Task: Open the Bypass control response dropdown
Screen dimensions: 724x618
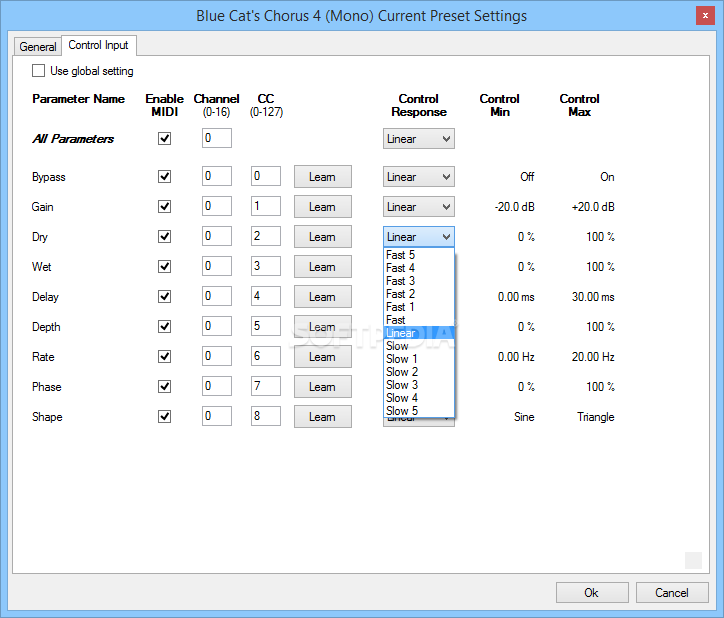Action: coord(419,176)
